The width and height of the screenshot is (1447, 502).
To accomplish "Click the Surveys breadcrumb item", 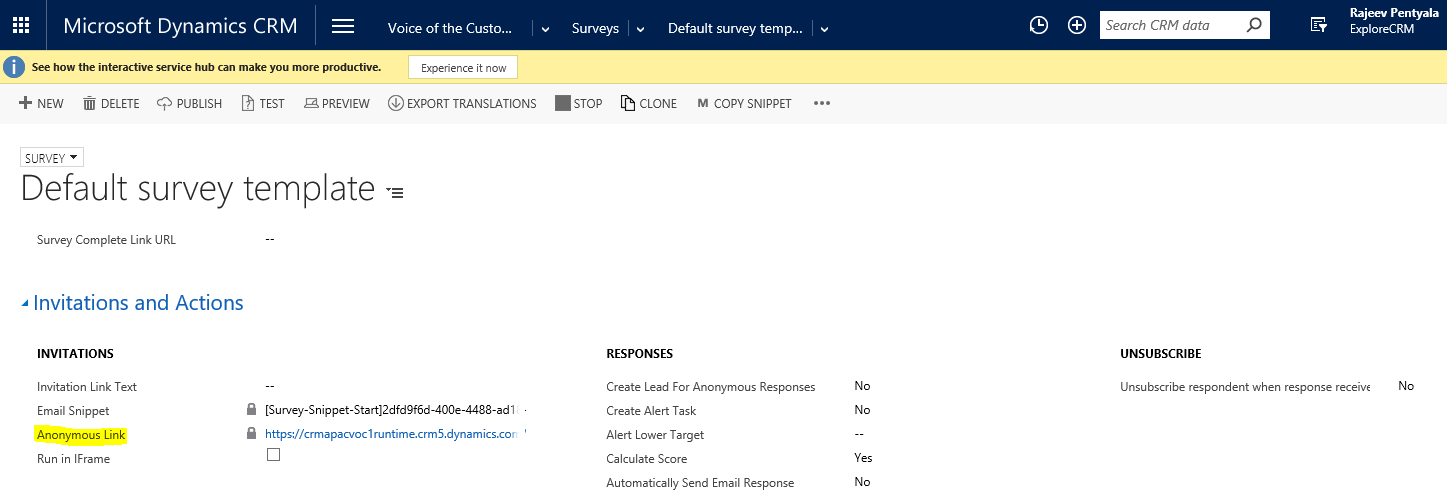I will coord(595,28).
